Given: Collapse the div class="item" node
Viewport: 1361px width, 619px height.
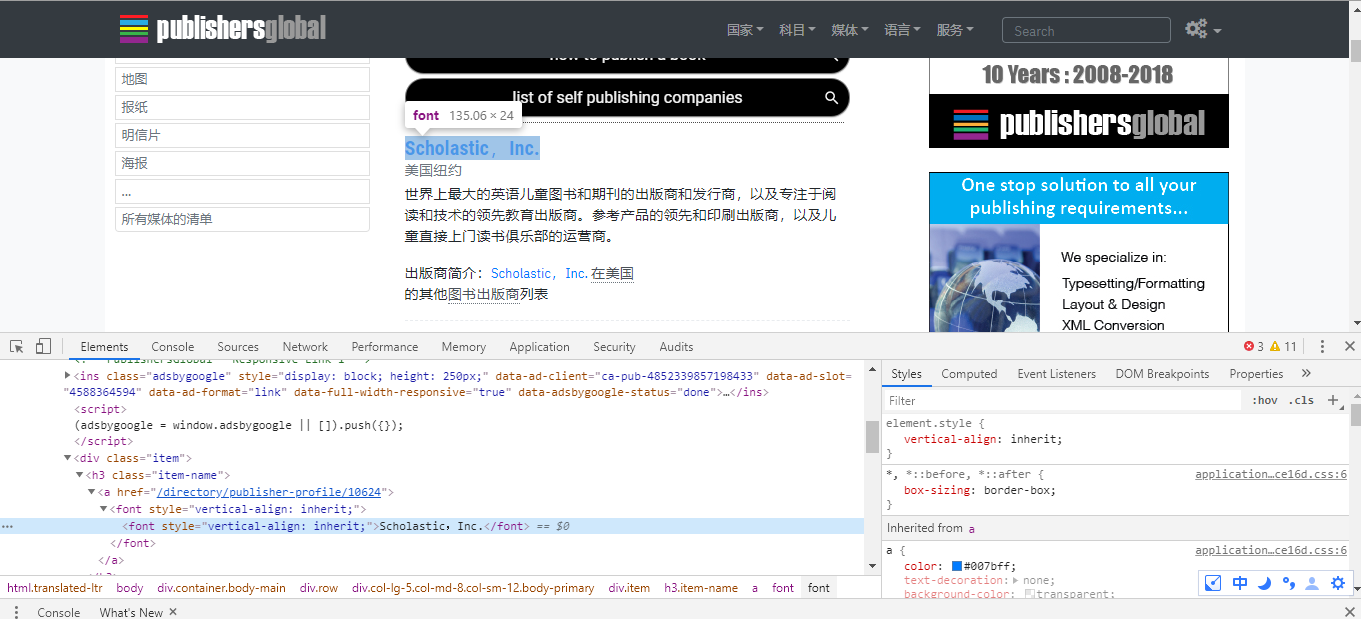Looking at the screenshot, I should [x=68, y=458].
